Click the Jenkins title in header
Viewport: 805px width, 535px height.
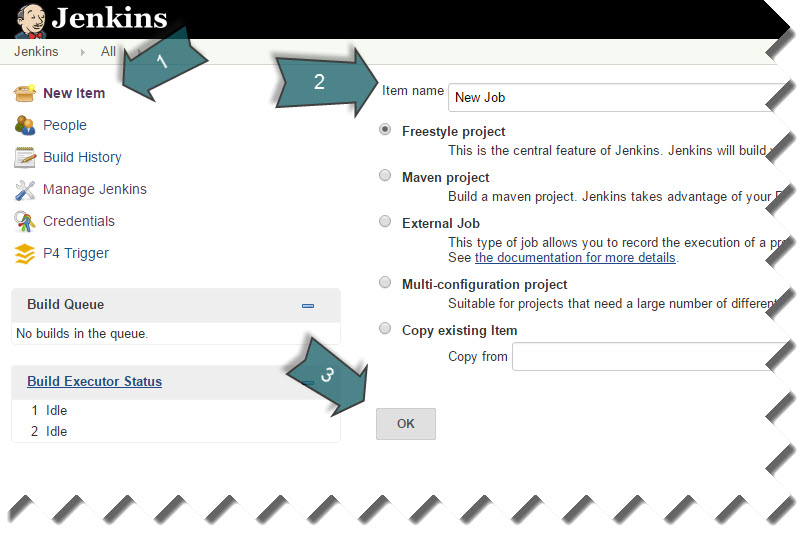(x=109, y=18)
